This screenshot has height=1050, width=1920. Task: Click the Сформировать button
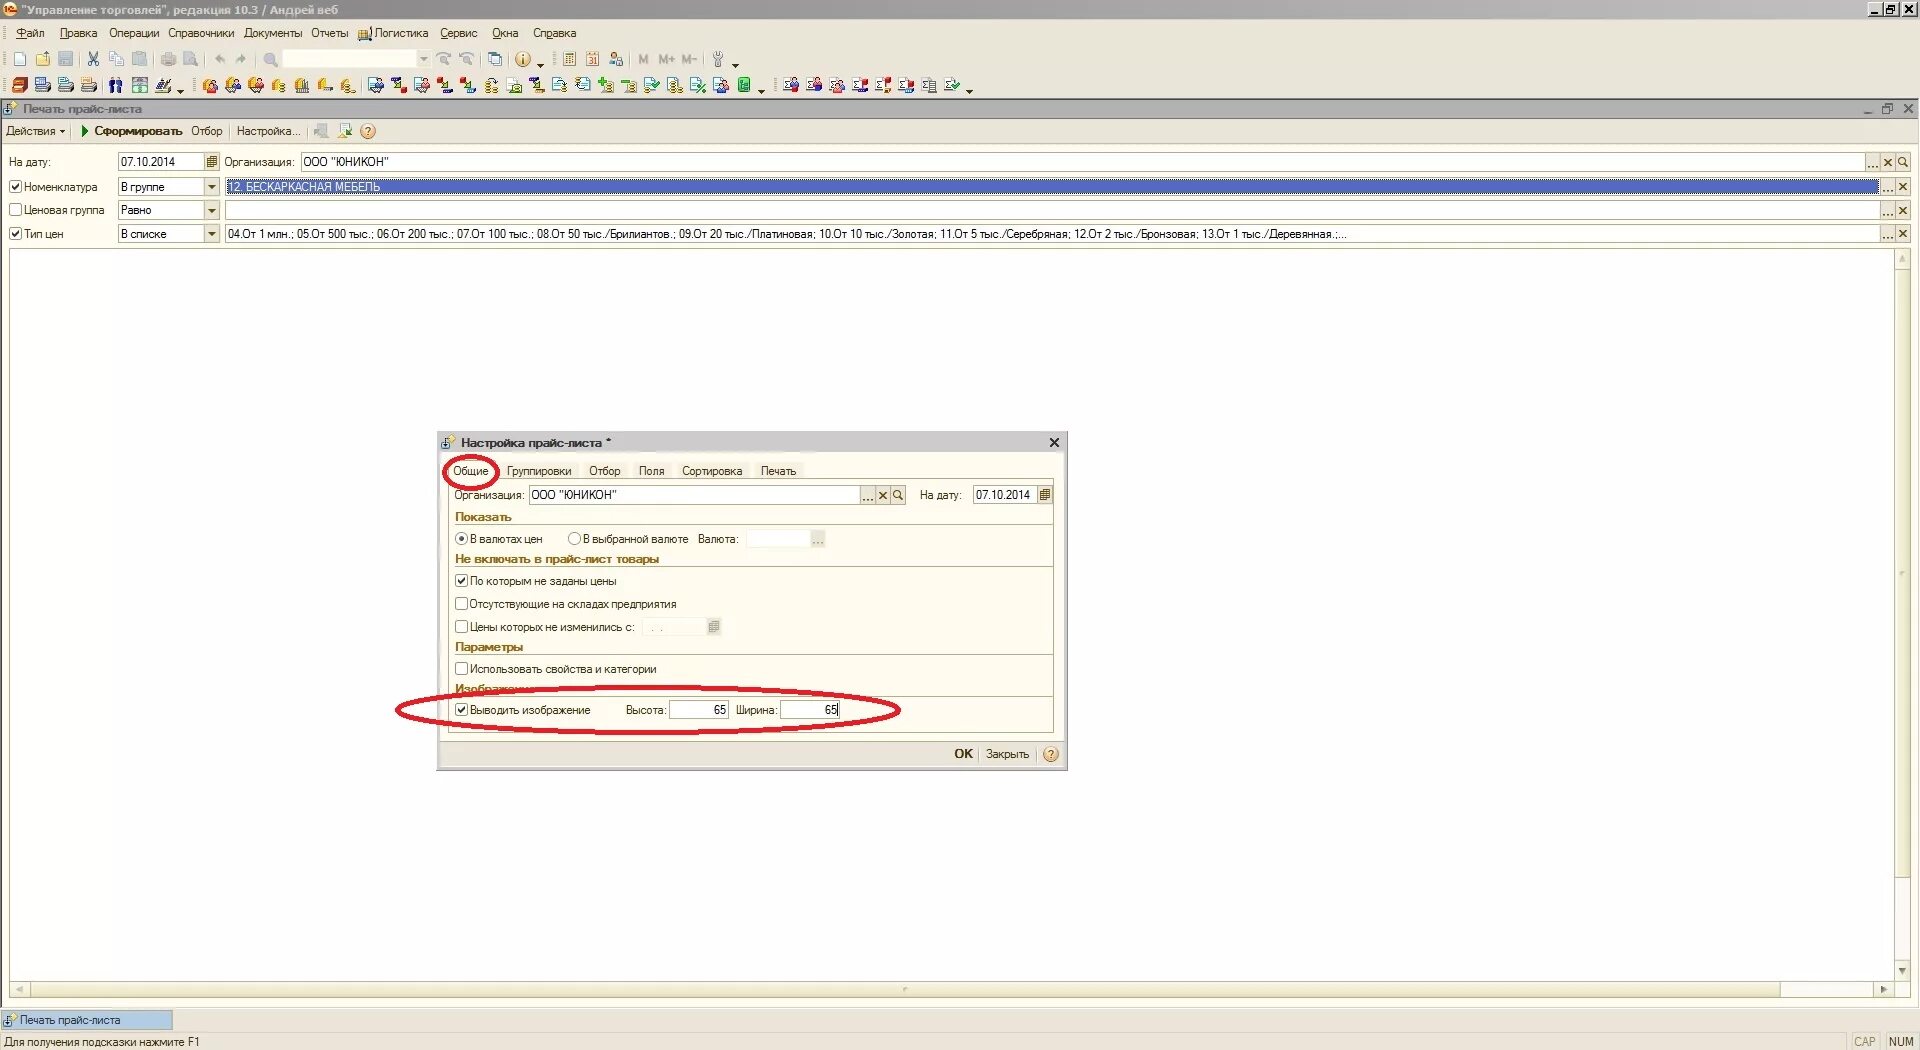coord(131,131)
